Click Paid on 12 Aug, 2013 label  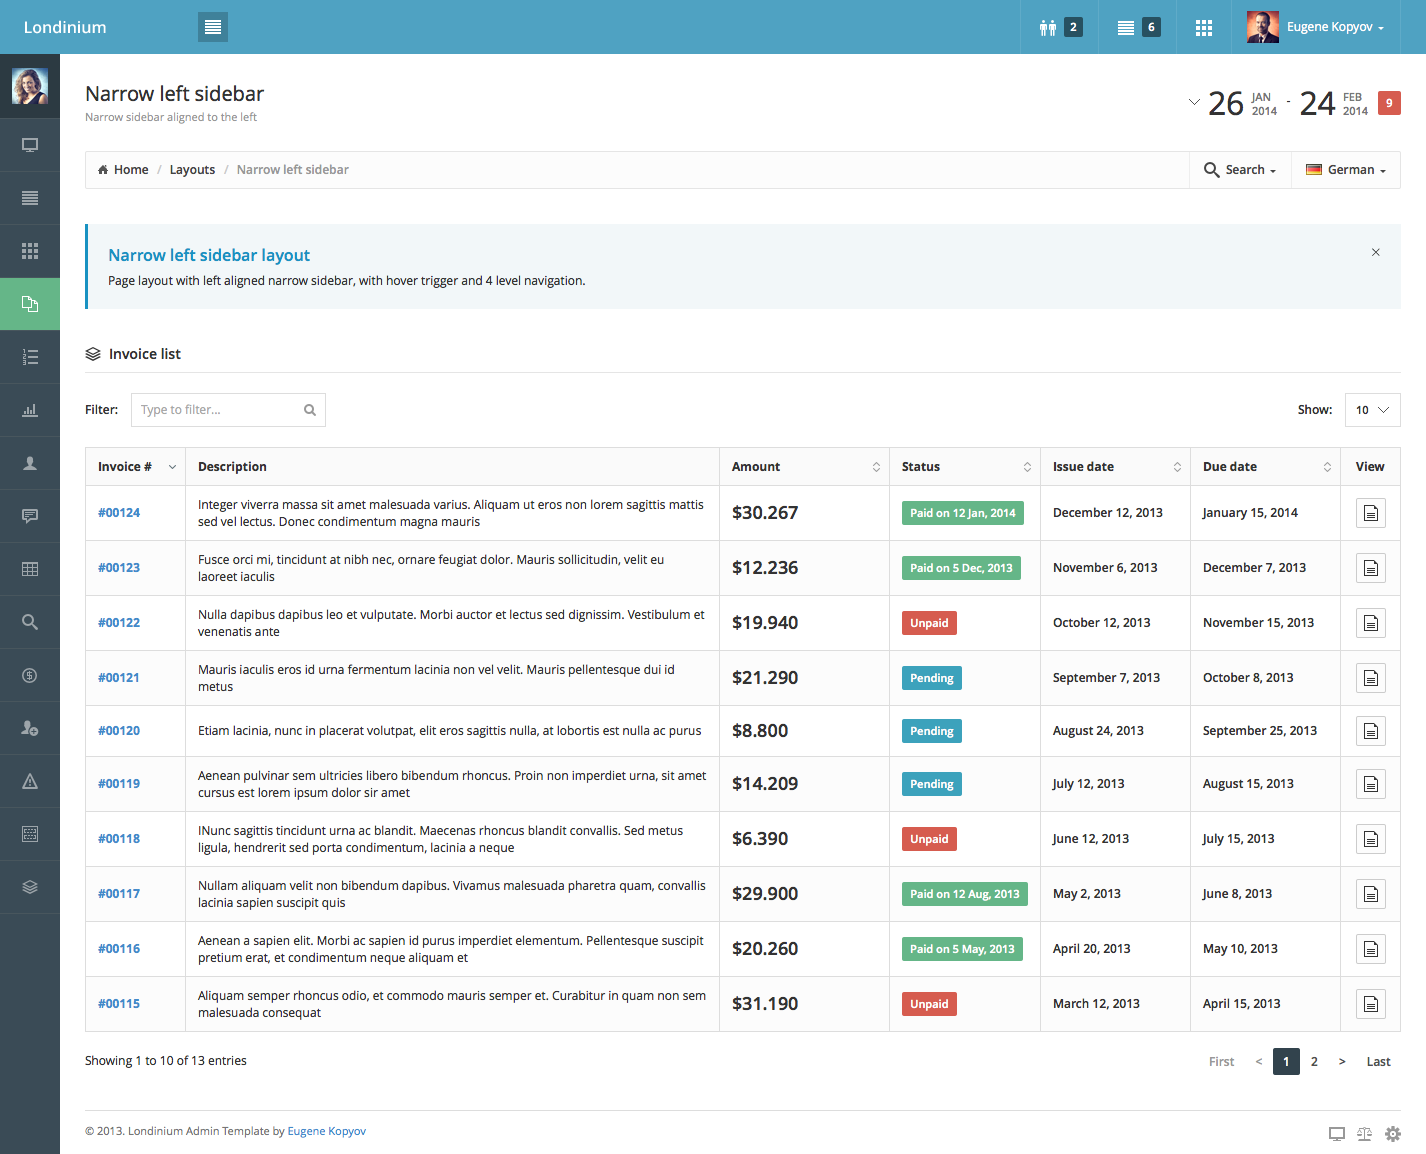pyautogui.click(x=965, y=894)
